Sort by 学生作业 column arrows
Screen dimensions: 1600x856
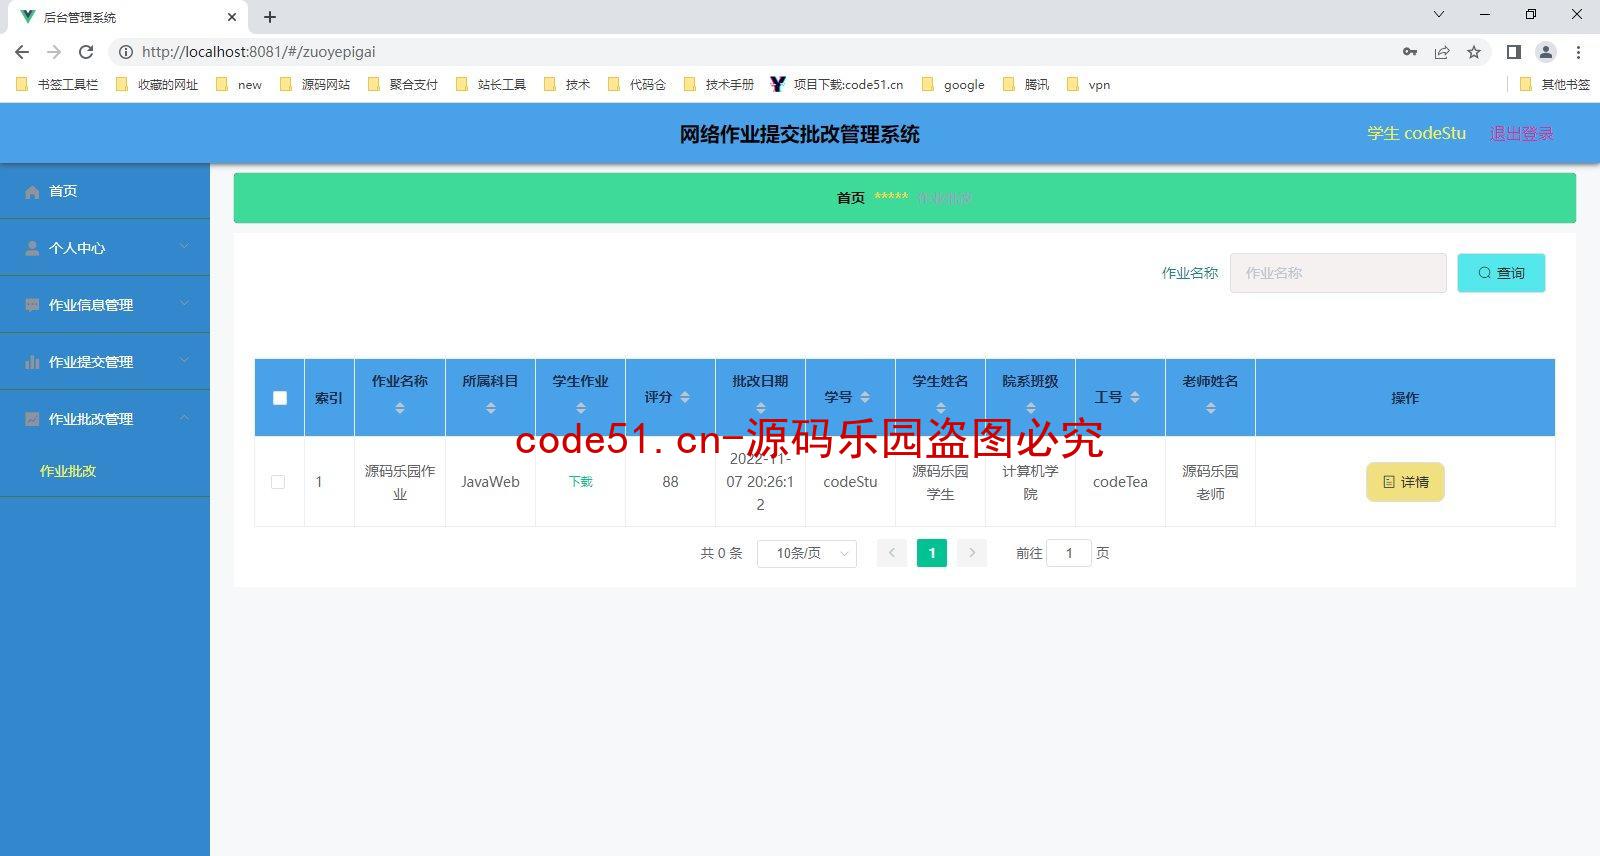pyautogui.click(x=581, y=408)
